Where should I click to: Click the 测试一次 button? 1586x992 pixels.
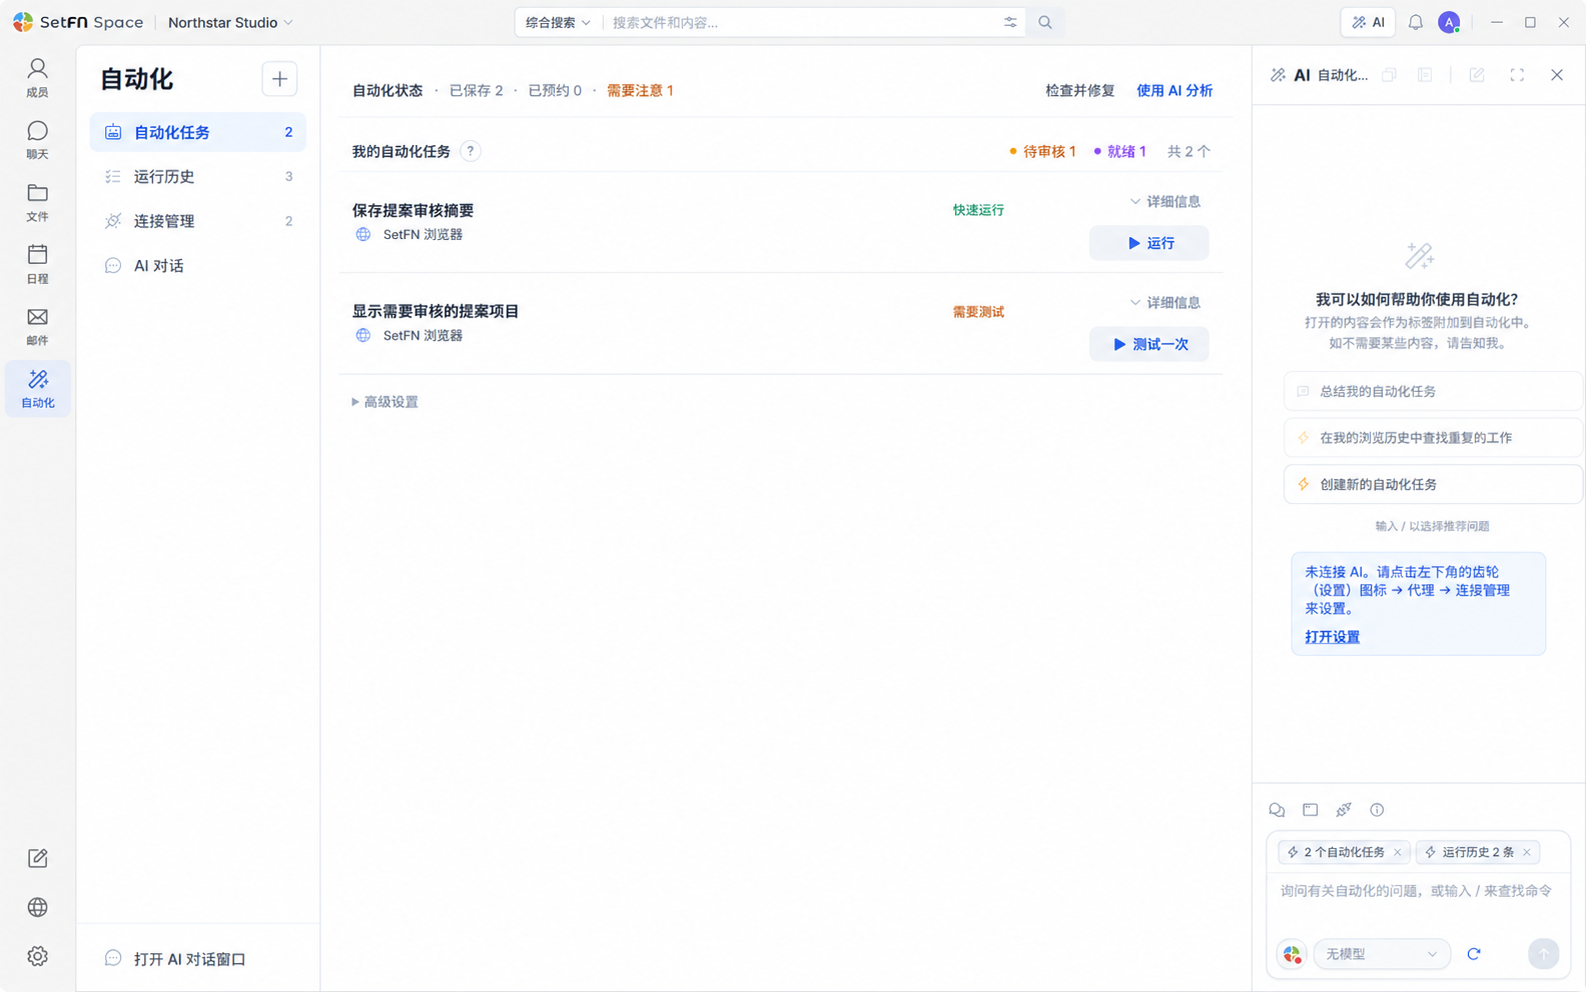[x=1149, y=344]
